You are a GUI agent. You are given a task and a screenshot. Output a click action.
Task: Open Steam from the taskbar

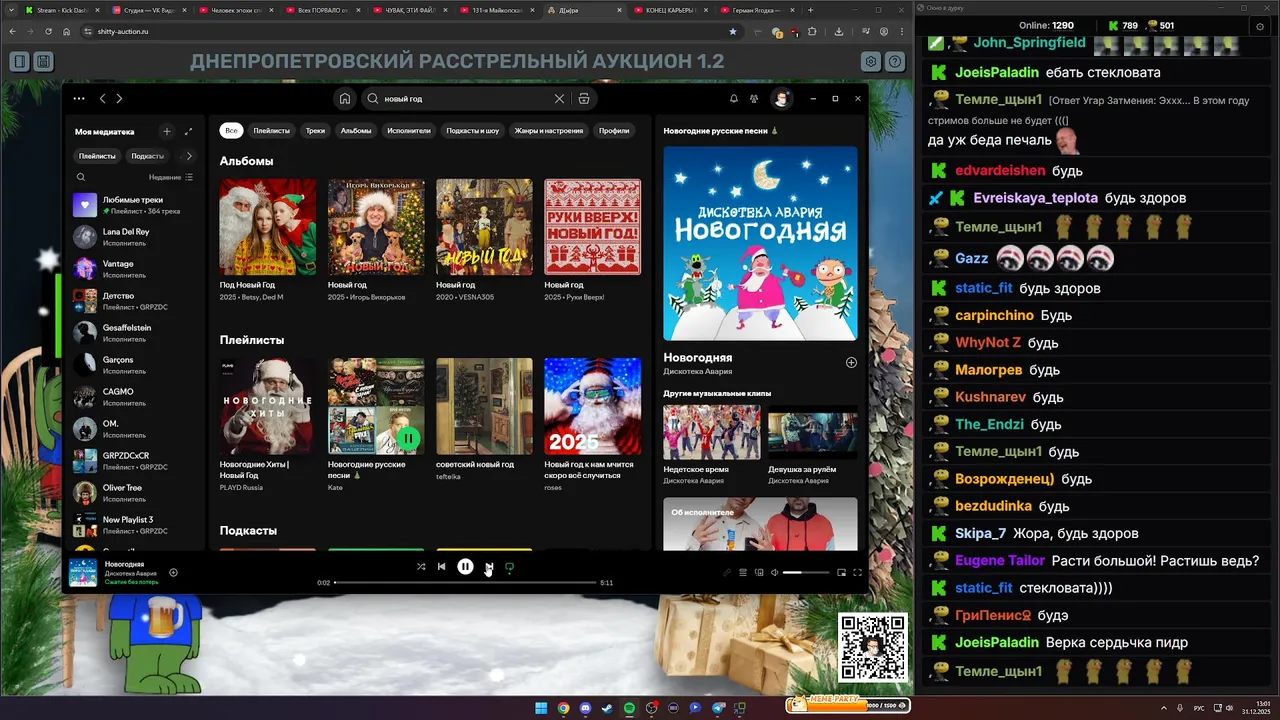pyautogui.click(x=607, y=708)
